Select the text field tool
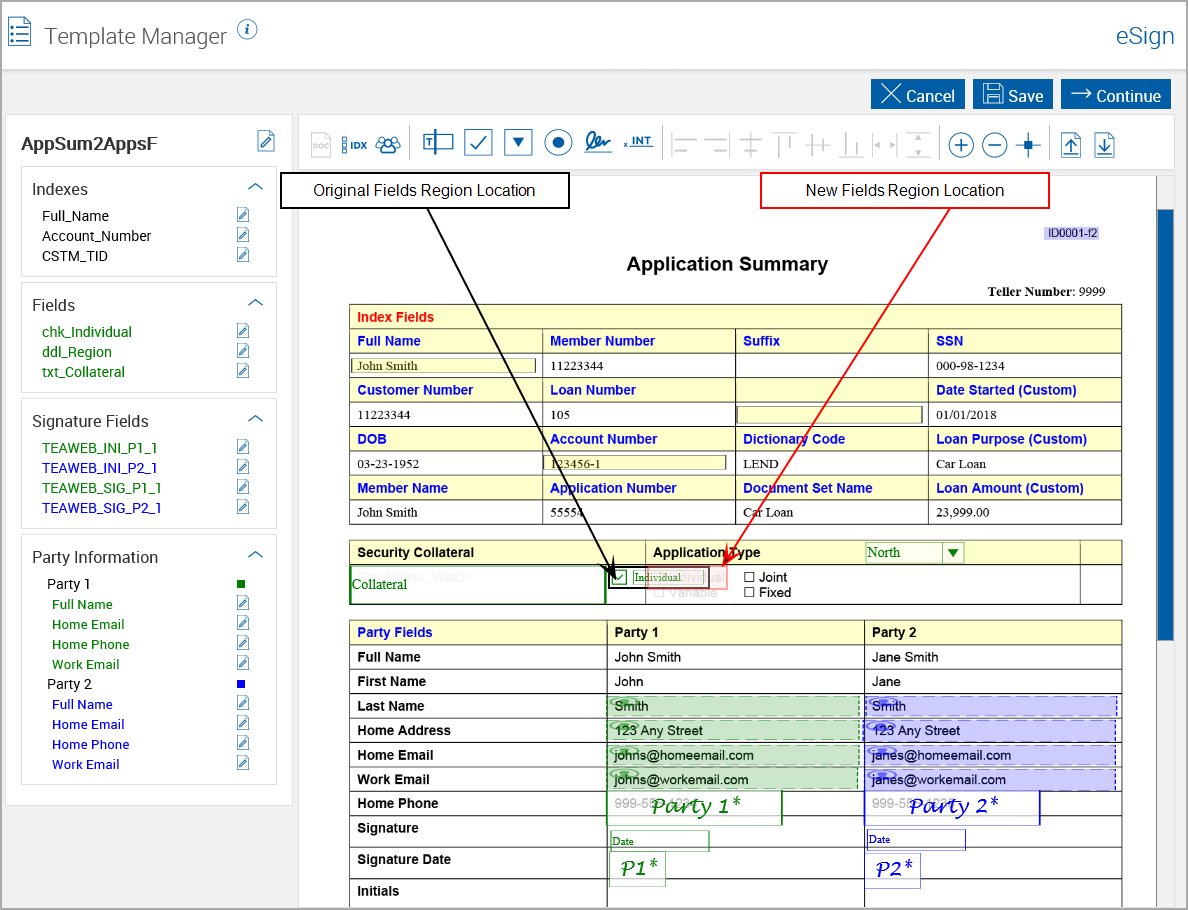This screenshot has height=910, width=1188. pyautogui.click(x=438, y=142)
